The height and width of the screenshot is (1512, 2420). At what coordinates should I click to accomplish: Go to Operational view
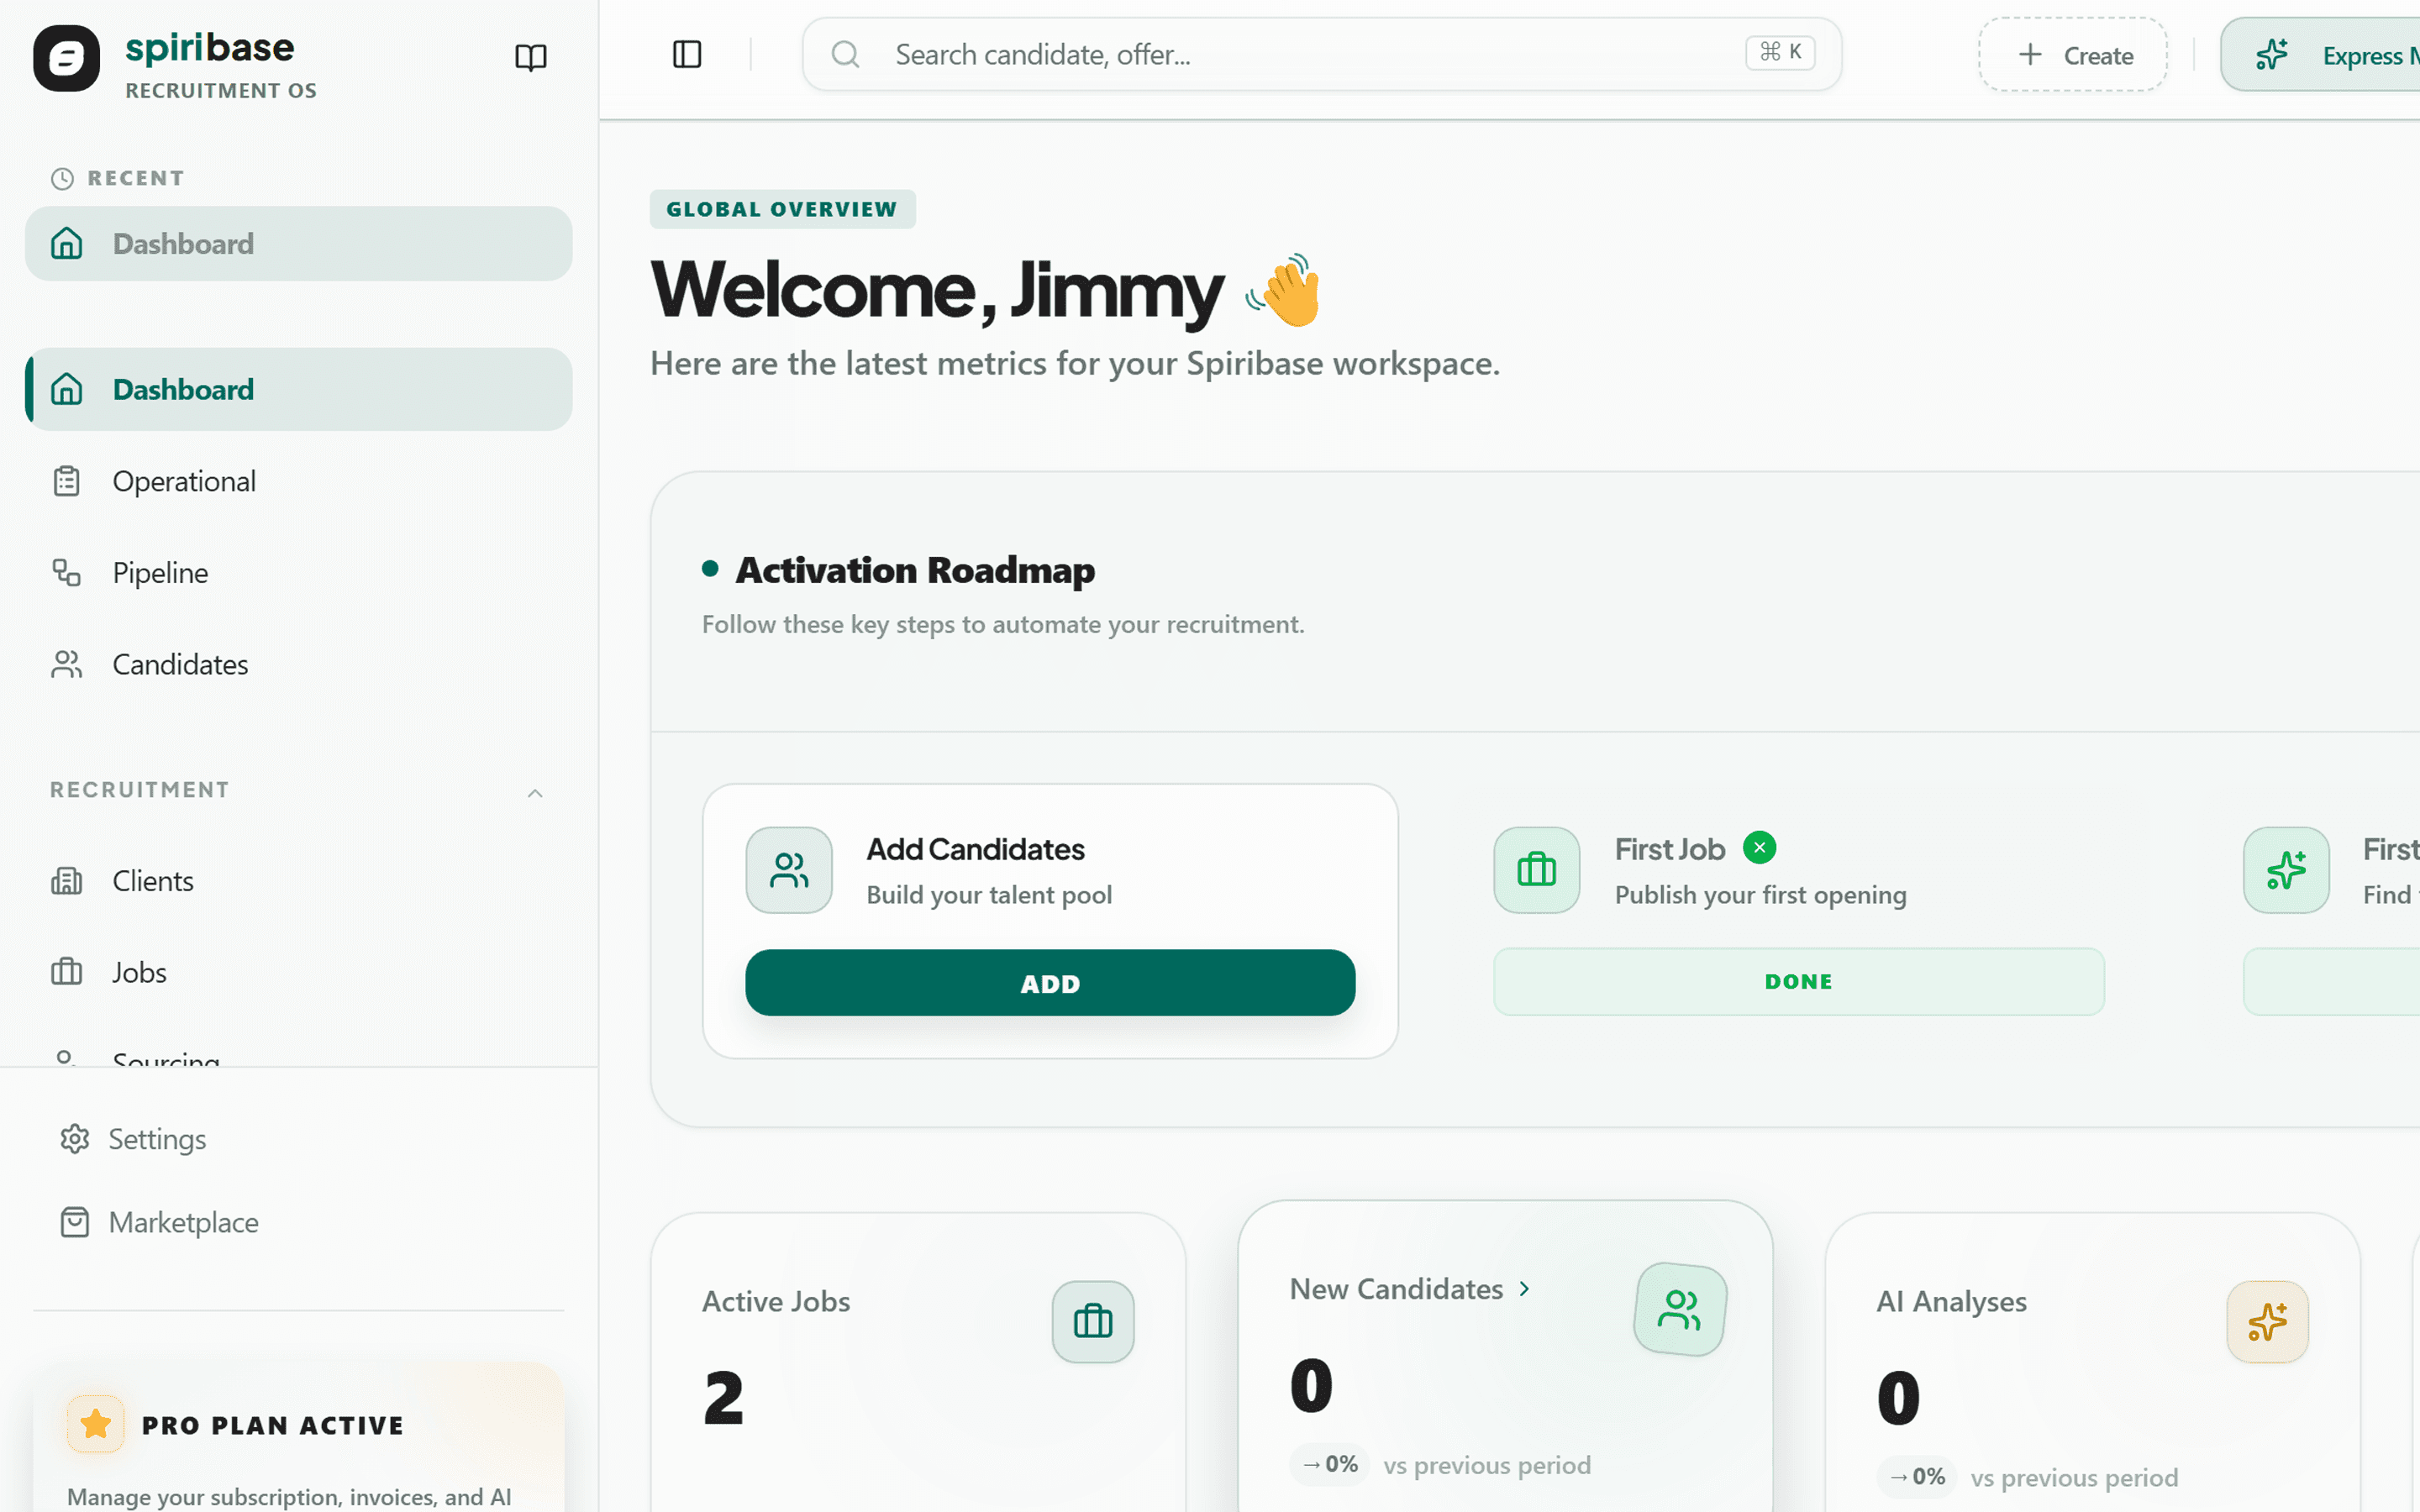298,481
